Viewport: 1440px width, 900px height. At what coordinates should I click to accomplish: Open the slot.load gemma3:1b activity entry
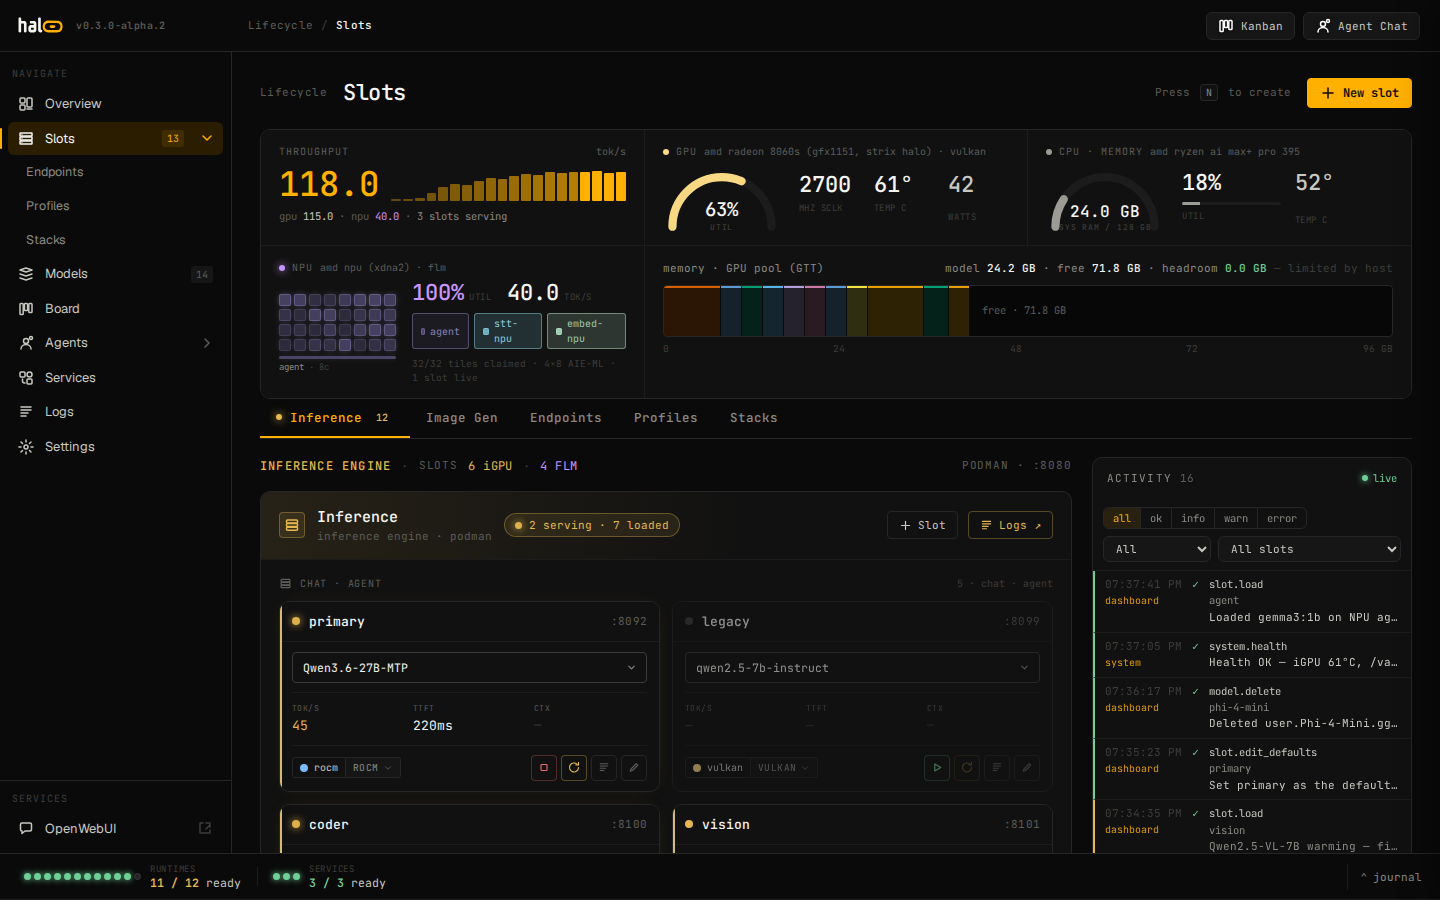pyautogui.click(x=1252, y=601)
